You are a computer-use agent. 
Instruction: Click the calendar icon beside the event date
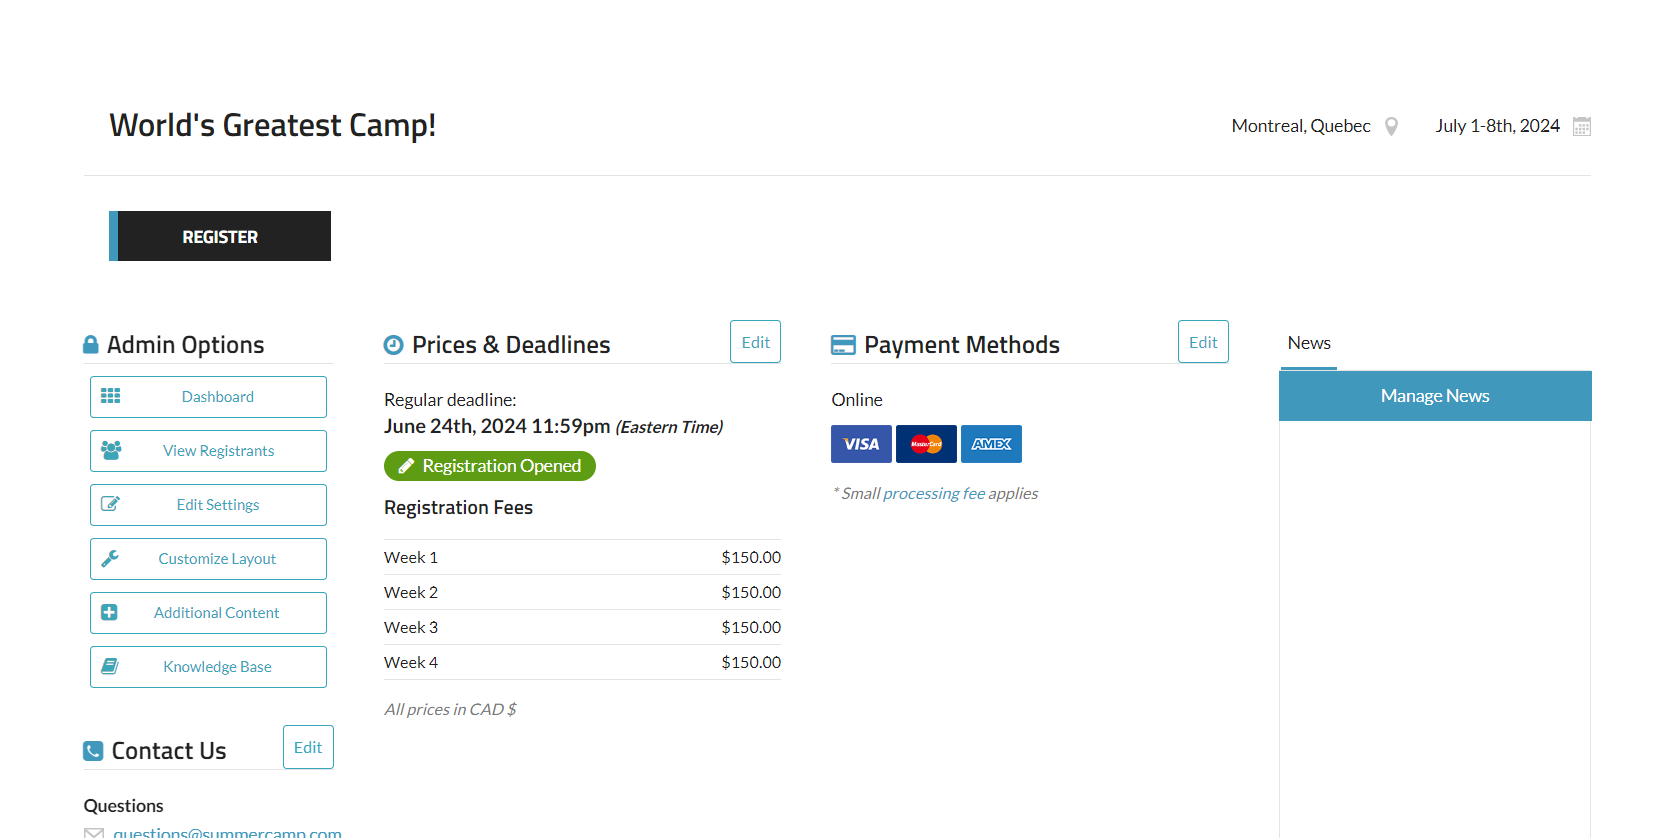[x=1581, y=126]
